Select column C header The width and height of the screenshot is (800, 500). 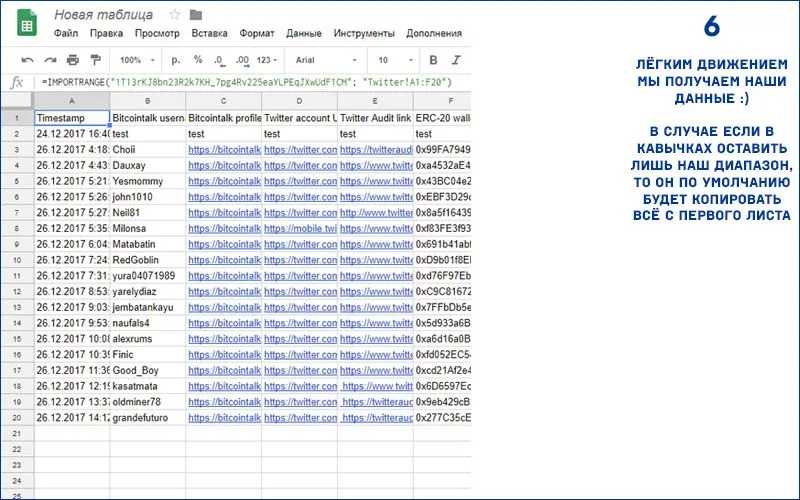[223, 101]
